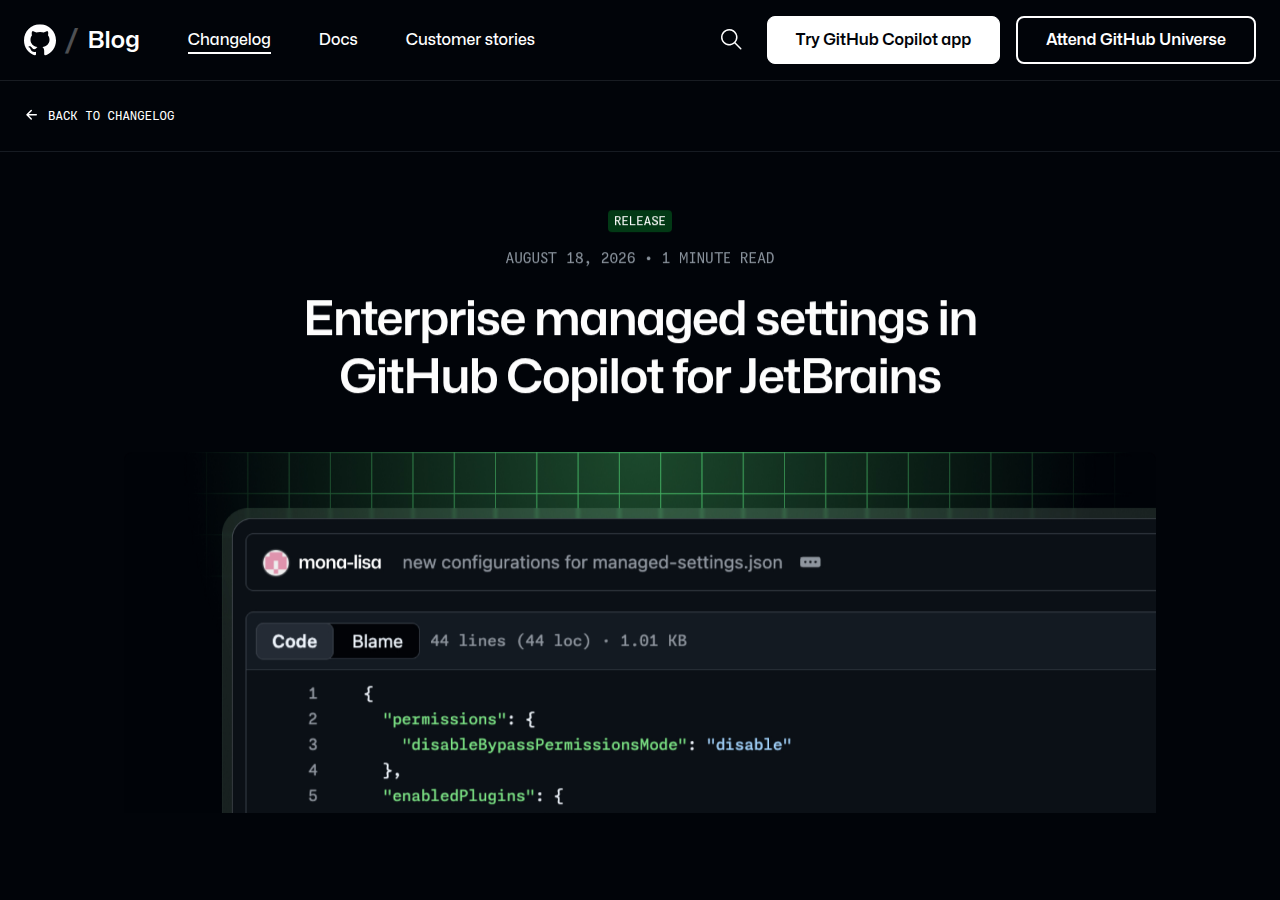Viewport: 1280px width, 900px height.
Task: Click mona-lisa avatar in the screenshot
Action: click(276, 563)
